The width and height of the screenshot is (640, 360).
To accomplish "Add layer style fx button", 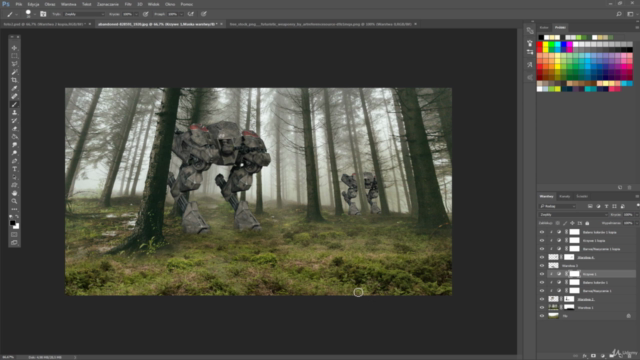I will tap(584, 356).
